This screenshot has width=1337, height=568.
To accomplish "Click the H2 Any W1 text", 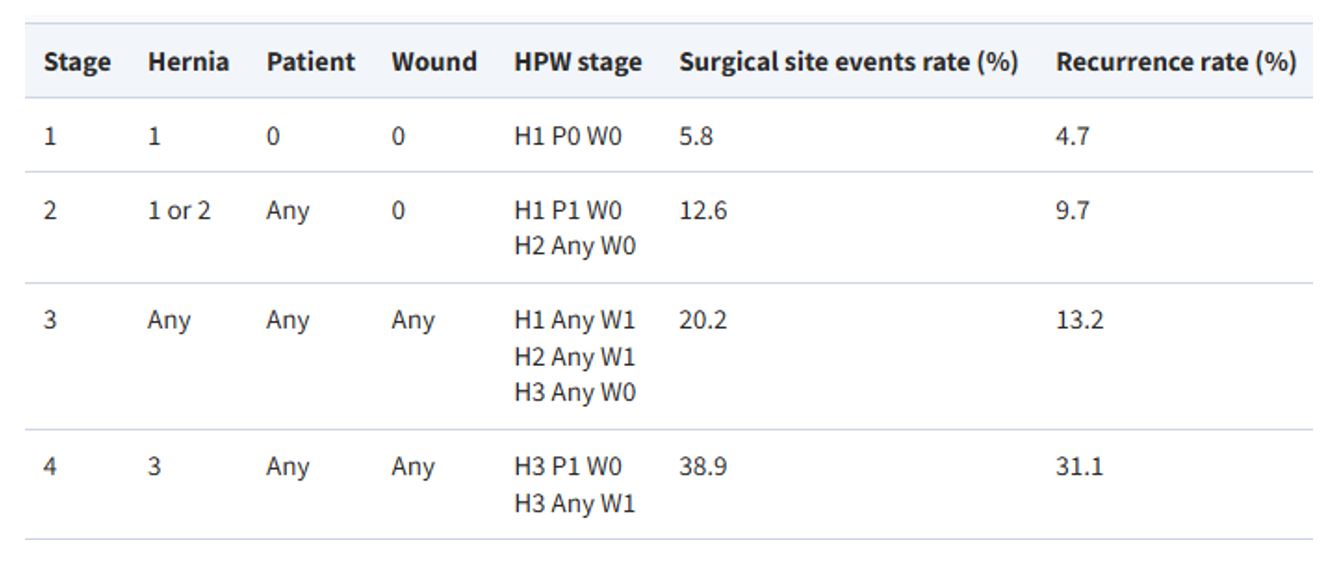I will click(x=574, y=357).
